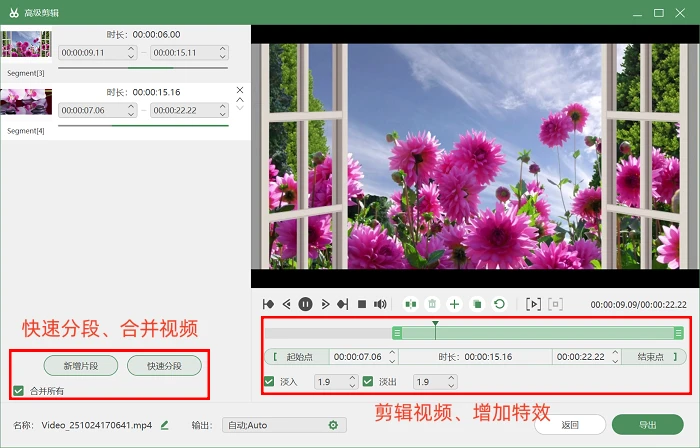This screenshot has width=700, height=448.
Task: Copy the current segment
Action: [477, 304]
